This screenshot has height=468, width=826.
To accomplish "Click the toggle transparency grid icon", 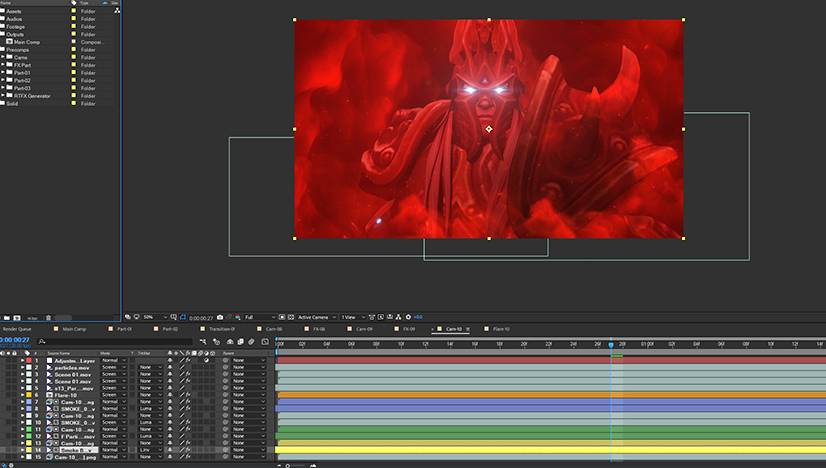I will click(x=291, y=317).
